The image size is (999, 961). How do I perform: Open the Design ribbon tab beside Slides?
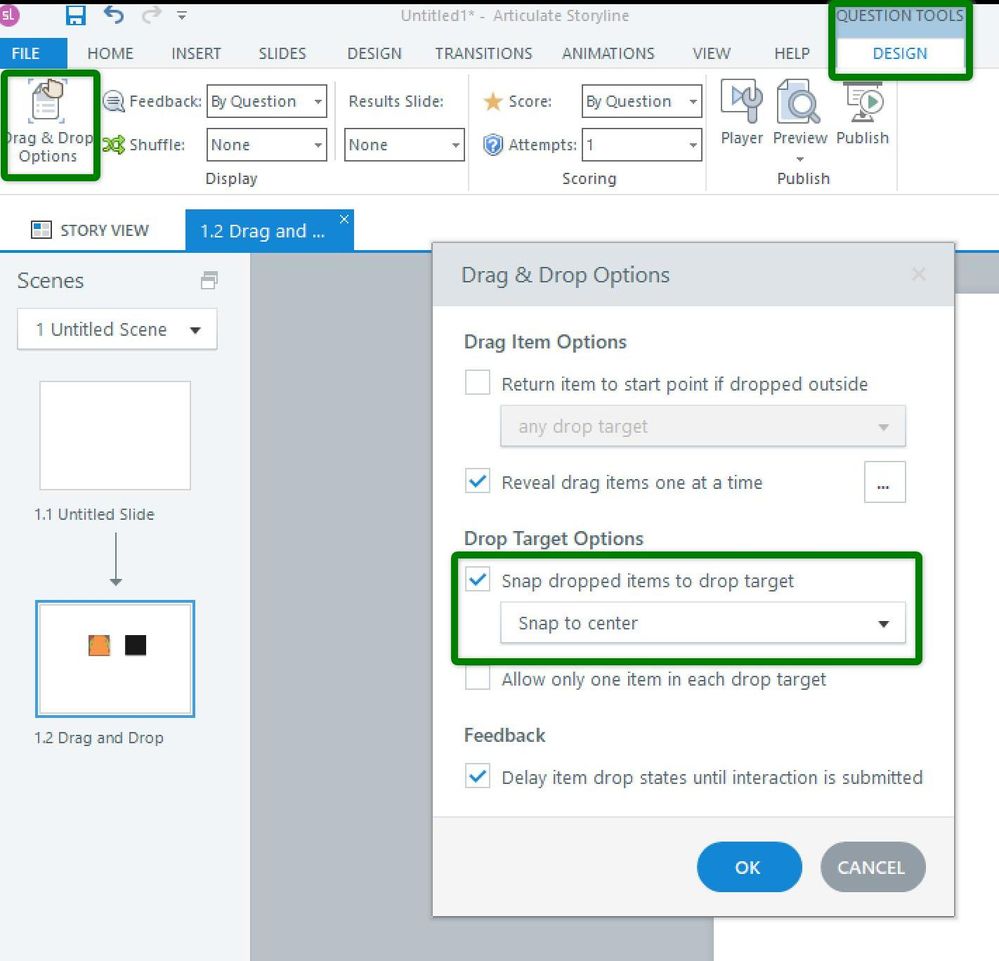375,54
